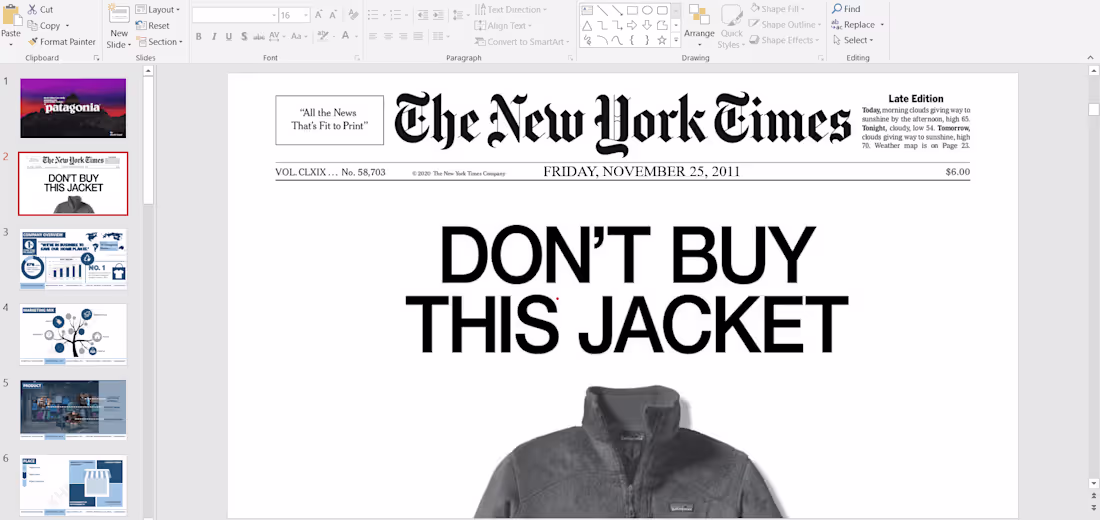Open Clipboard pane launcher
The image size is (1100, 520).
click(x=97, y=58)
